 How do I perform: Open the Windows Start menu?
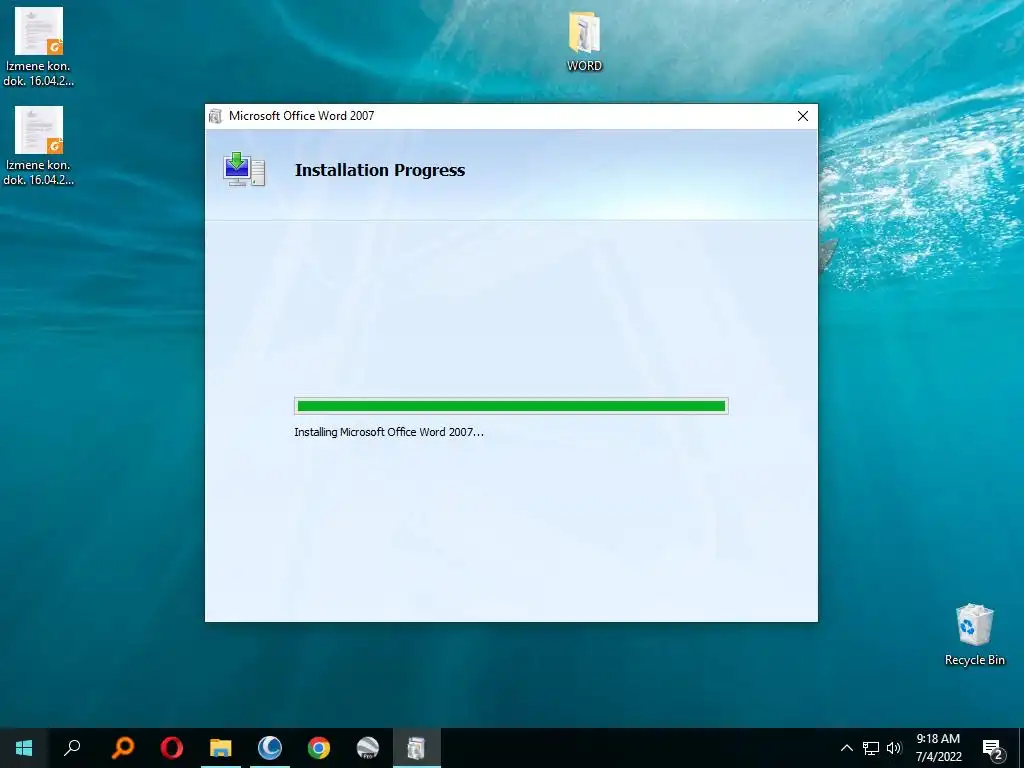click(24, 748)
